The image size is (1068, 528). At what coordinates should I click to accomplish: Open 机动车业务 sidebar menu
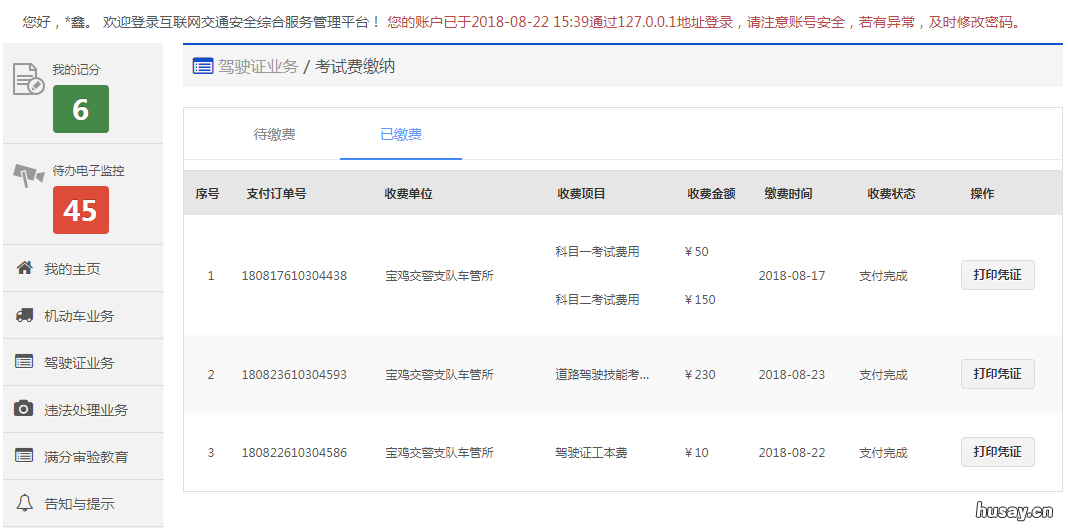coord(79,315)
